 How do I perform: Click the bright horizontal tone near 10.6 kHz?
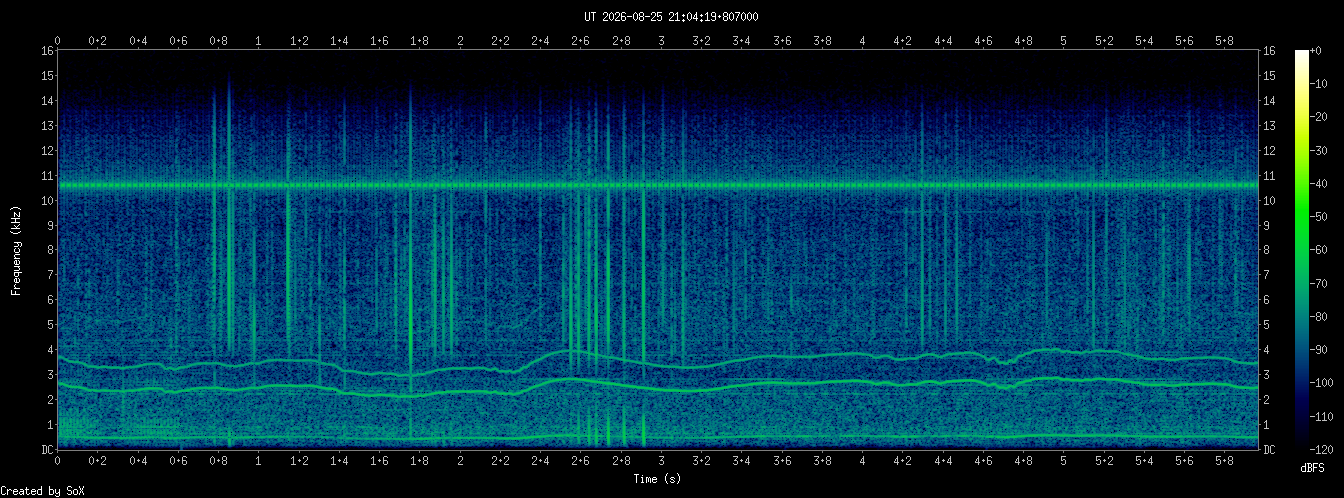[658, 185]
